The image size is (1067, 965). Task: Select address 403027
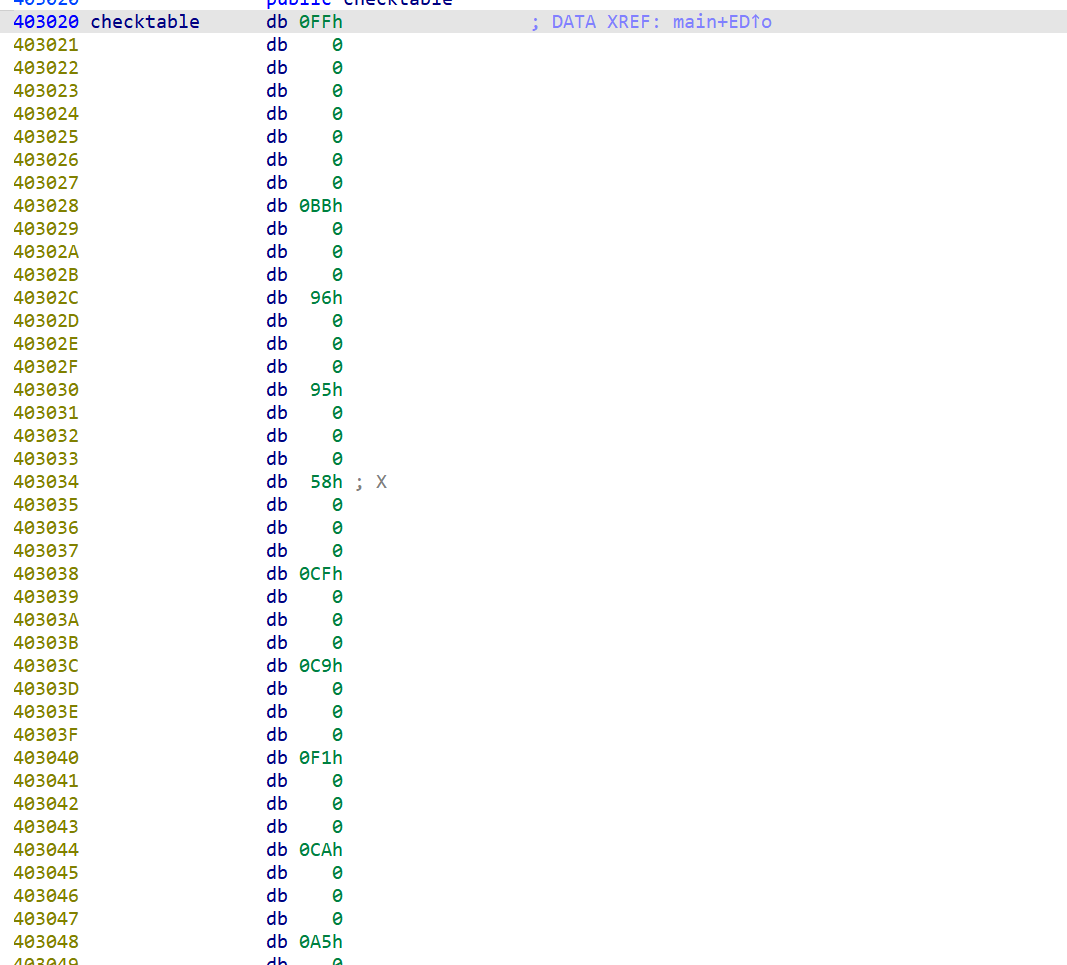click(x=46, y=183)
